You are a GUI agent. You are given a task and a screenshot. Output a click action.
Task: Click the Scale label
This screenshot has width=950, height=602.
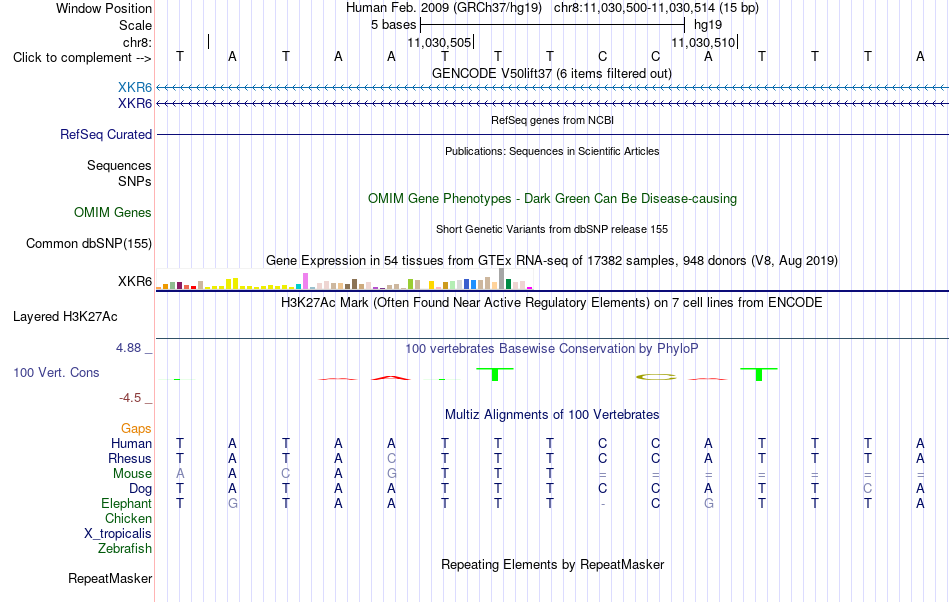[x=136, y=25]
